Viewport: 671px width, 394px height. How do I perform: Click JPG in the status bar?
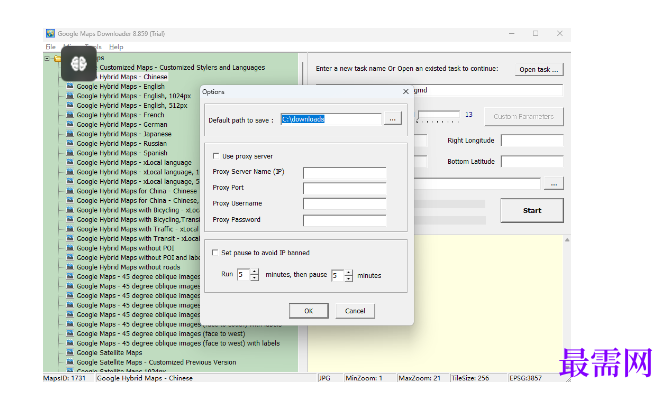[324, 378]
